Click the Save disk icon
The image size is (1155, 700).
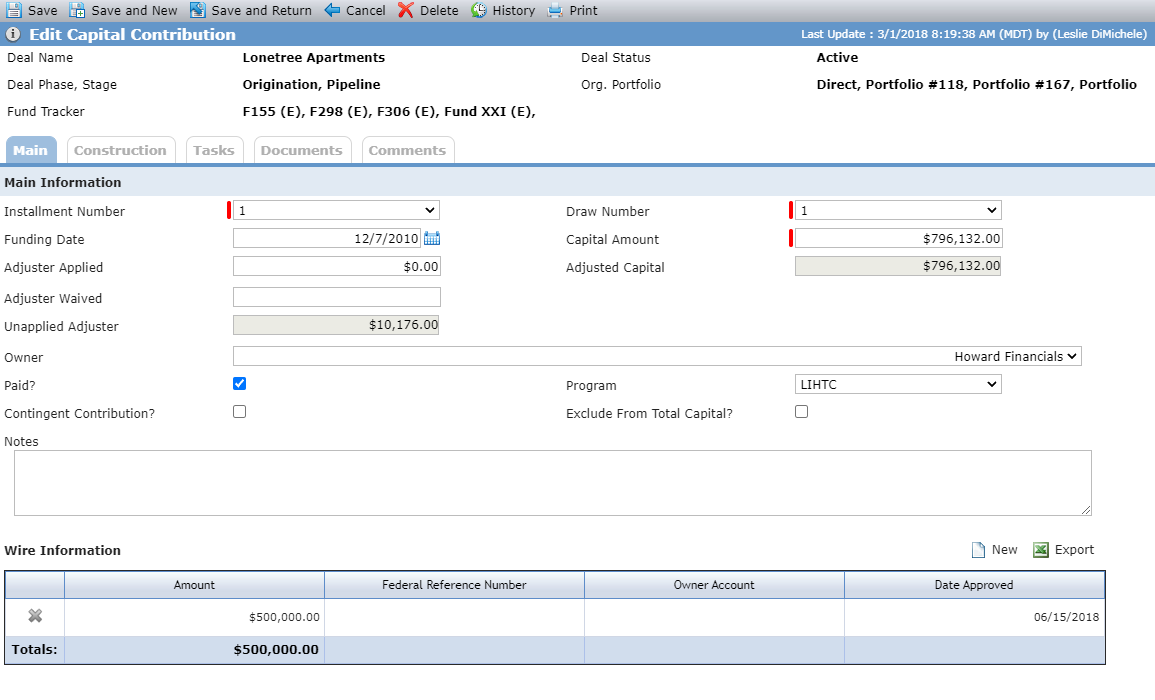(x=13, y=10)
